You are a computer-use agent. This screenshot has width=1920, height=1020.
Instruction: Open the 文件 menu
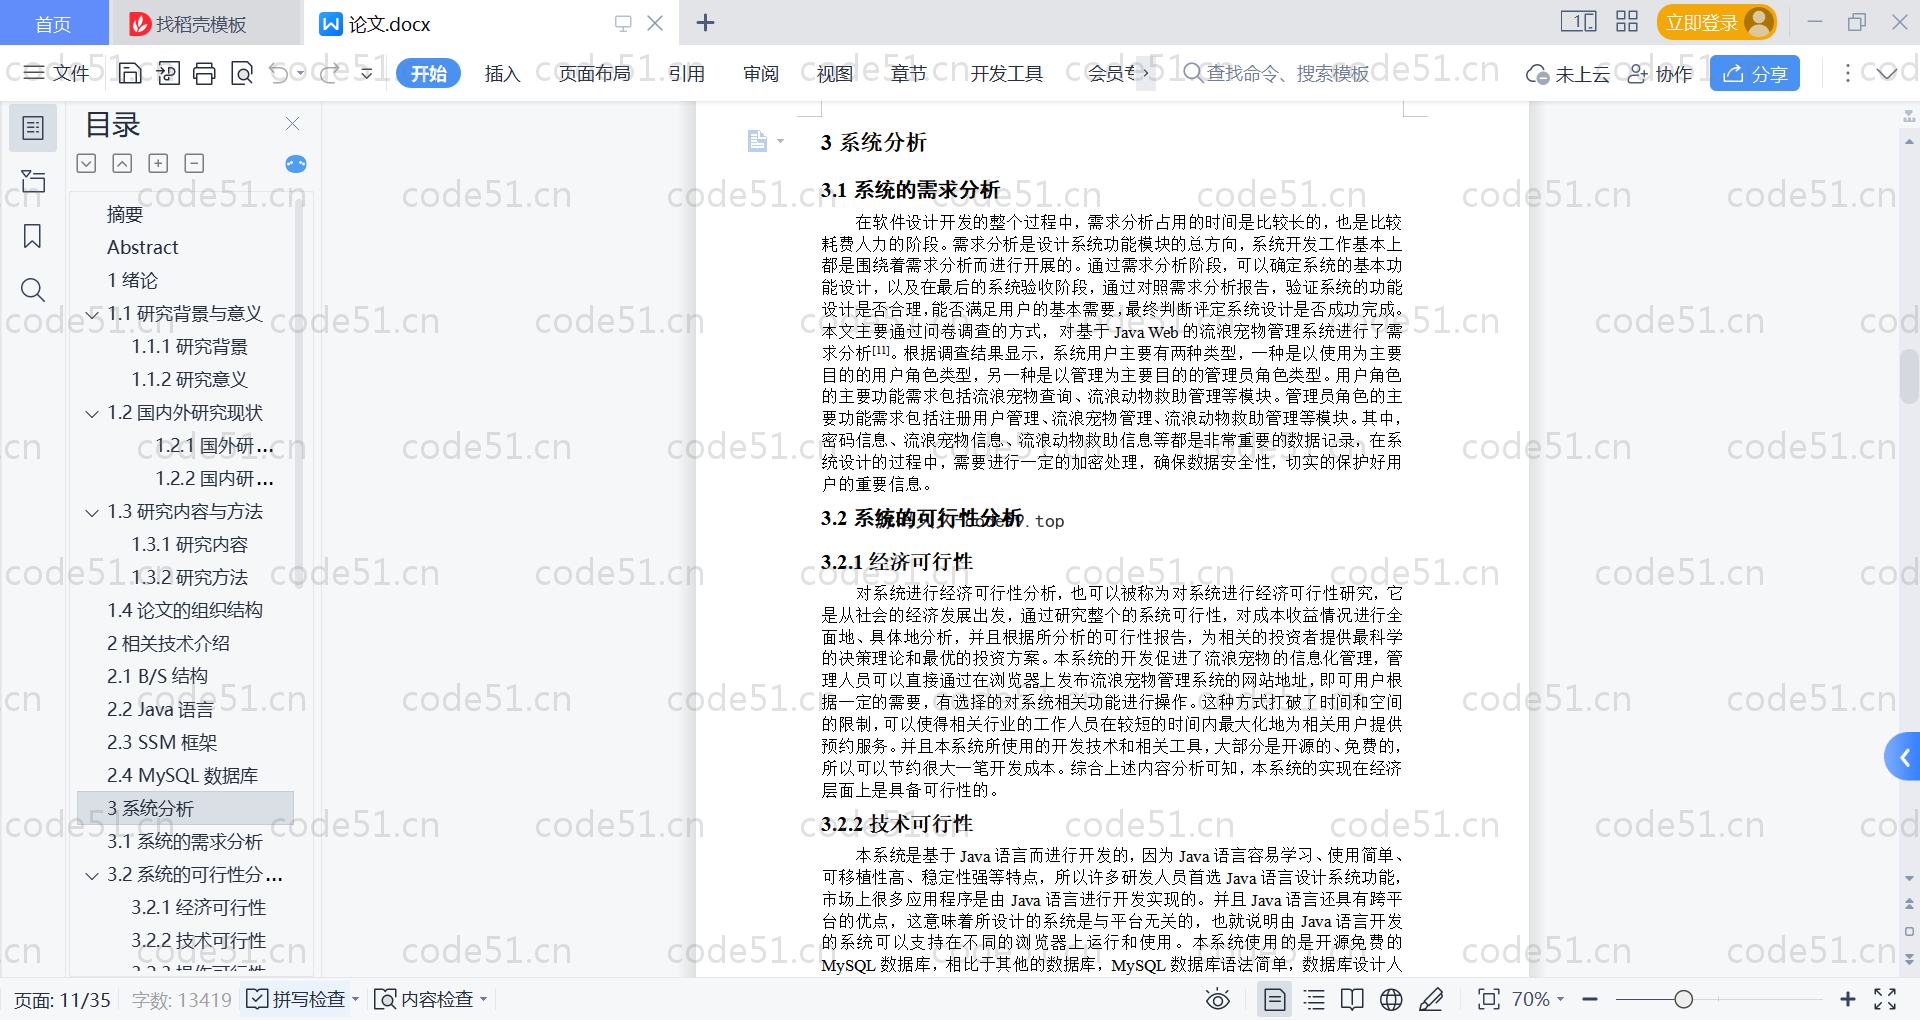(x=57, y=73)
